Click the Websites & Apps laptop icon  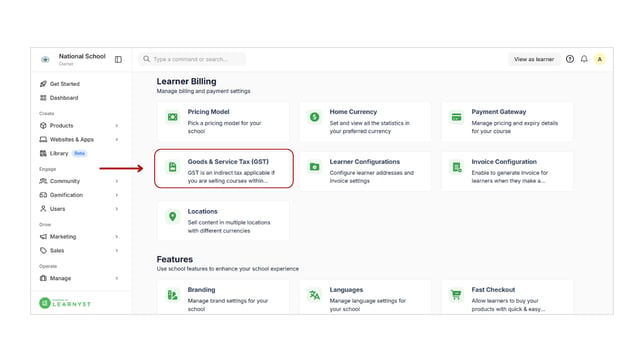pyautogui.click(x=43, y=139)
